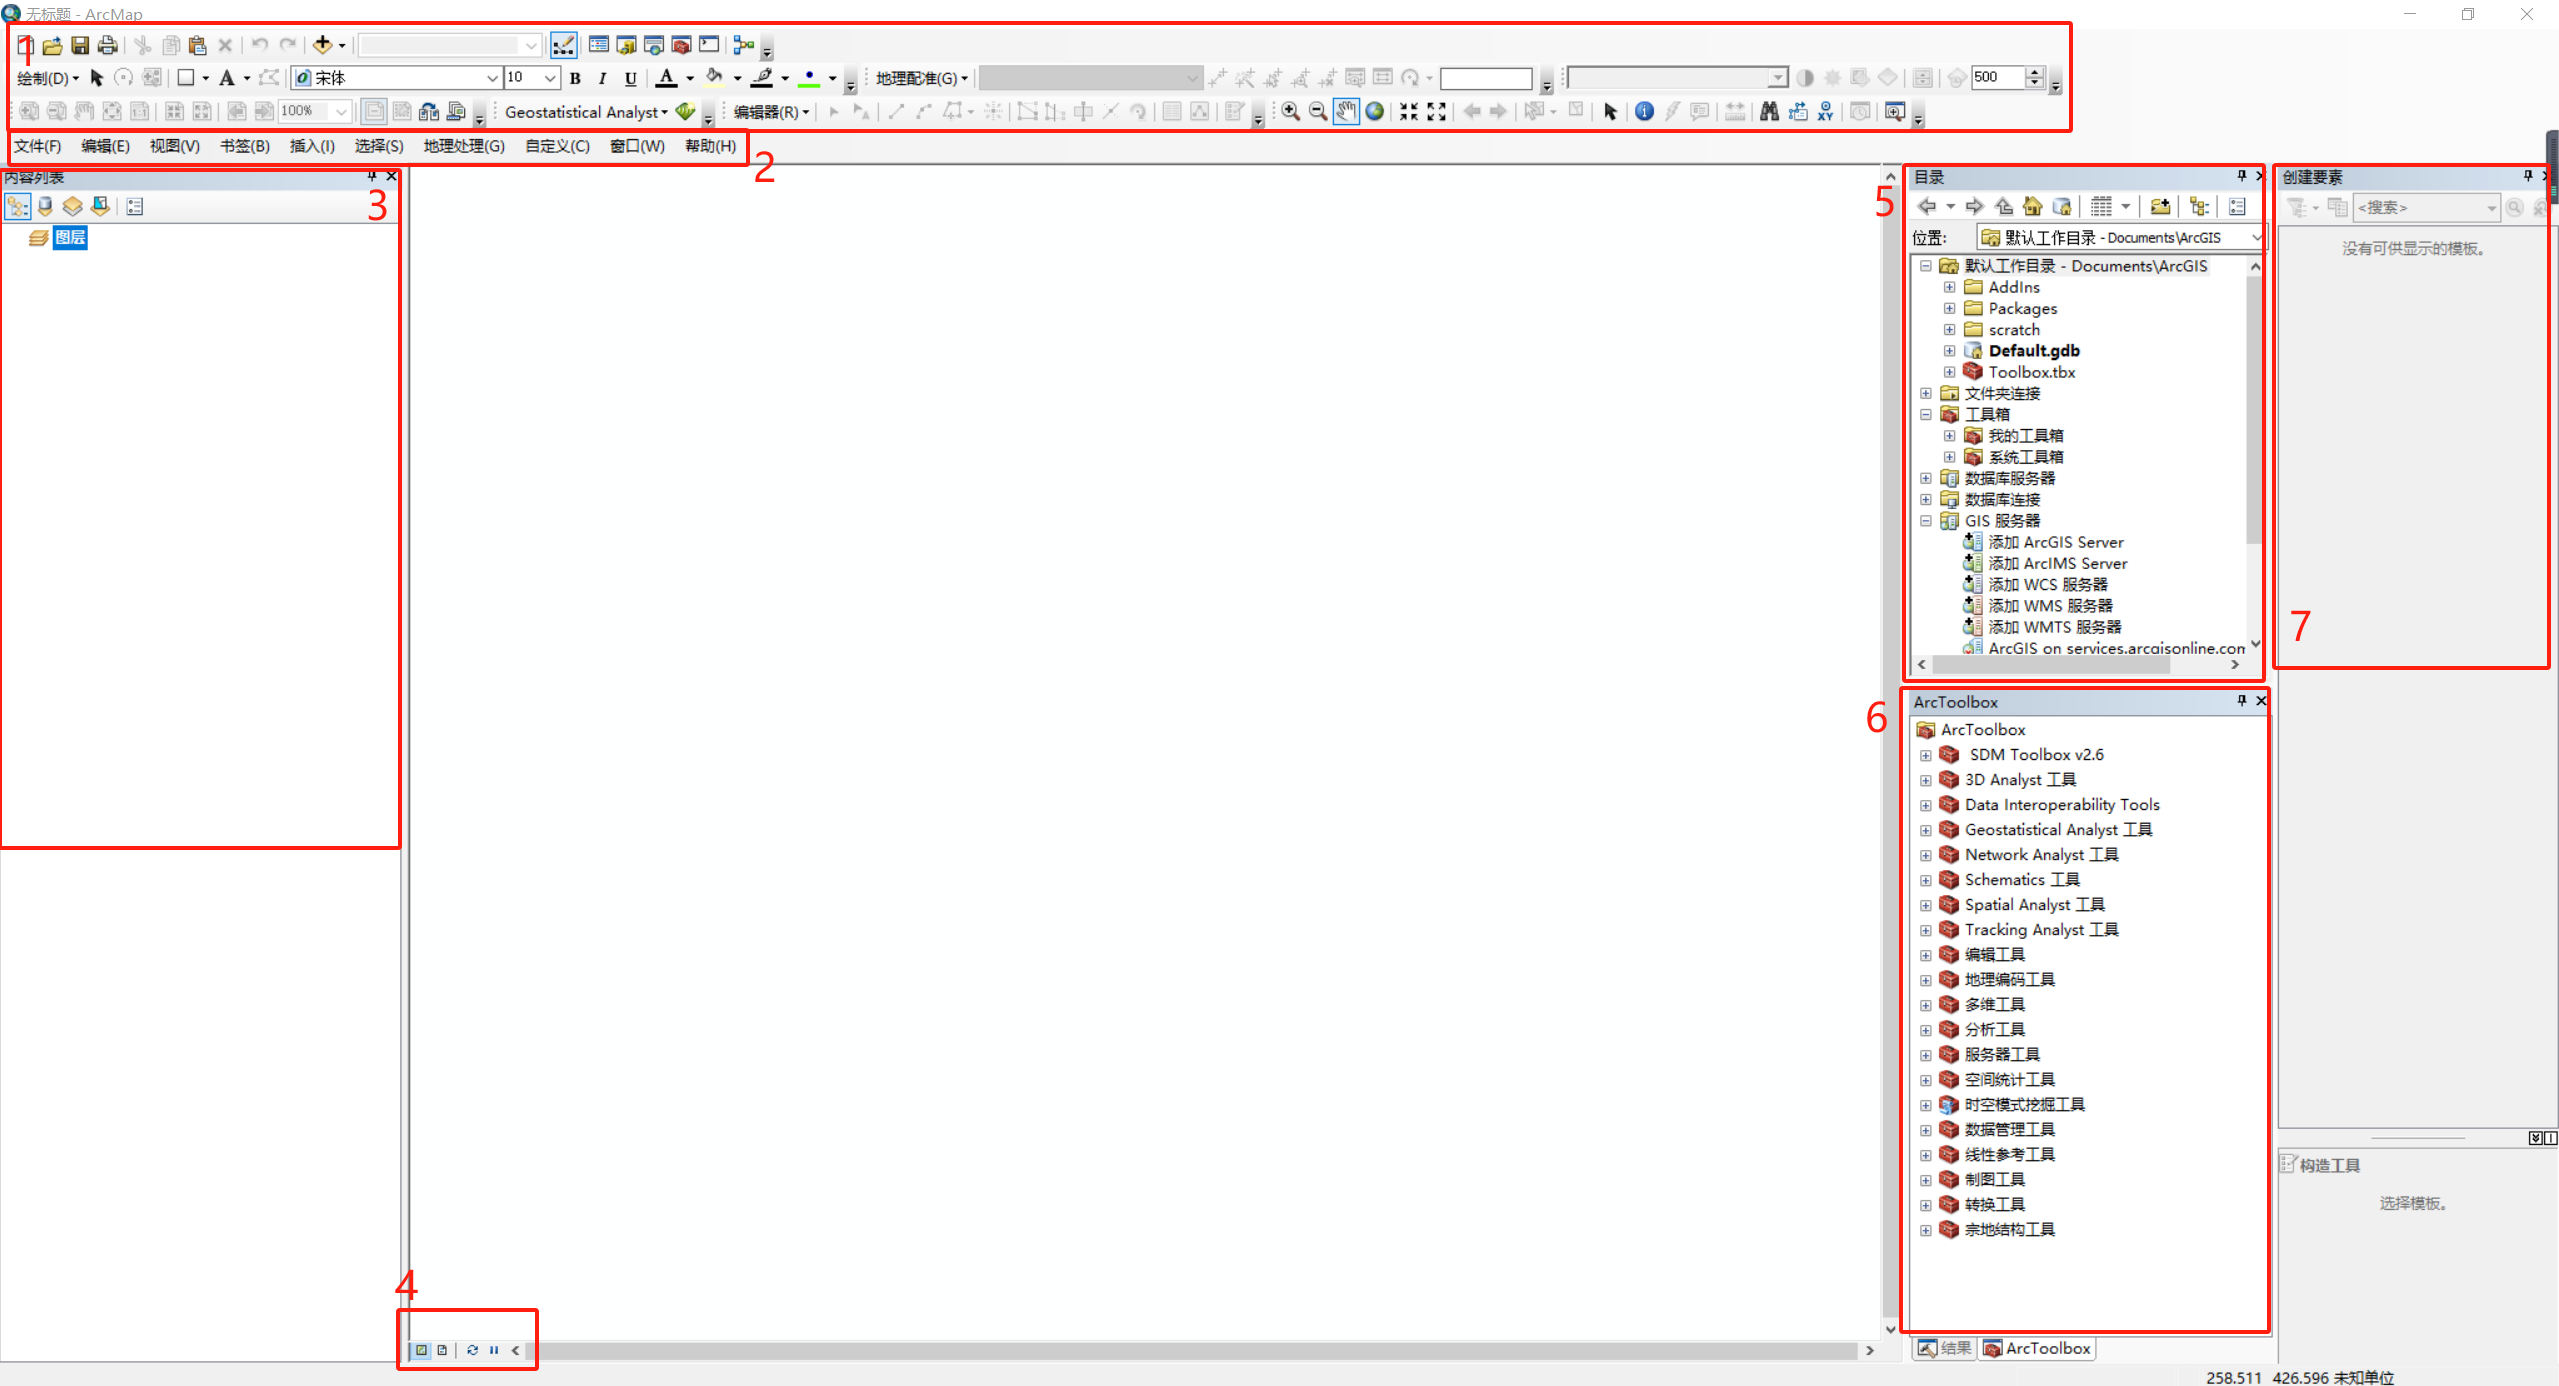Open the Editor Toolbar pencil icon
Viewport: 2559px width, 1386px height.
pos(563,45)
